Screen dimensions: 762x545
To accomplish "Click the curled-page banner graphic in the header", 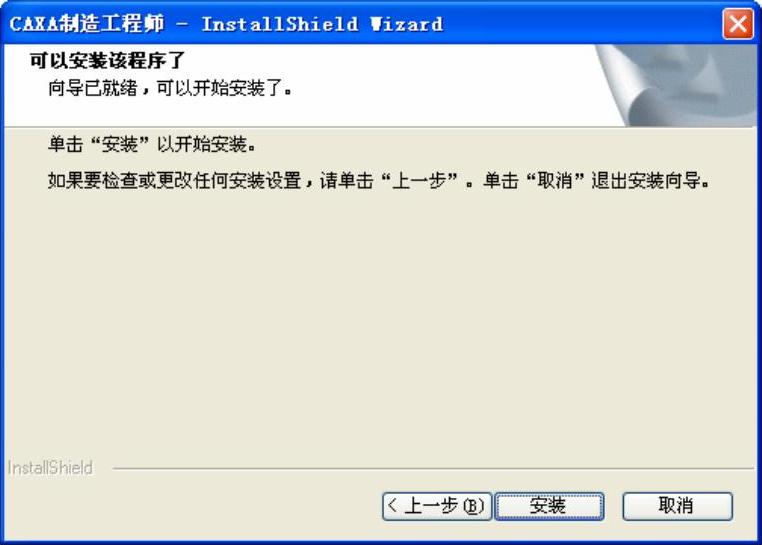I will coord(675,86).
